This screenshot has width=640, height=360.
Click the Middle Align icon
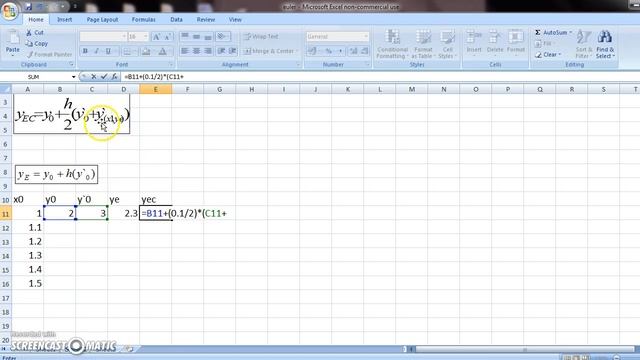pyautogui.click(x=196, y=36)
